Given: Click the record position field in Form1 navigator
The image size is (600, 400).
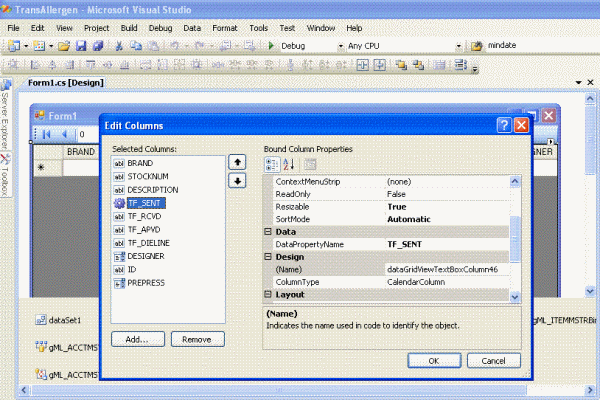Looking at the screenshot, I should click(x=87, y=134).
